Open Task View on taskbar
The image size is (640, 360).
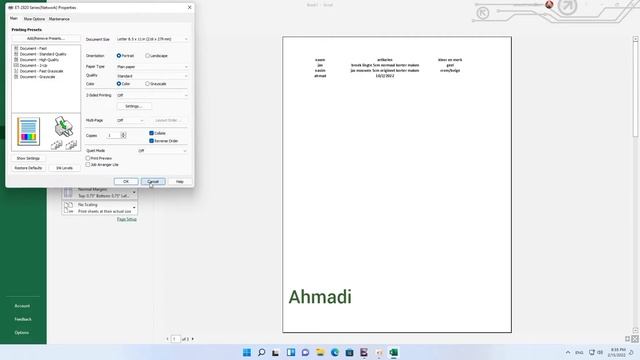tap(276, 352)
